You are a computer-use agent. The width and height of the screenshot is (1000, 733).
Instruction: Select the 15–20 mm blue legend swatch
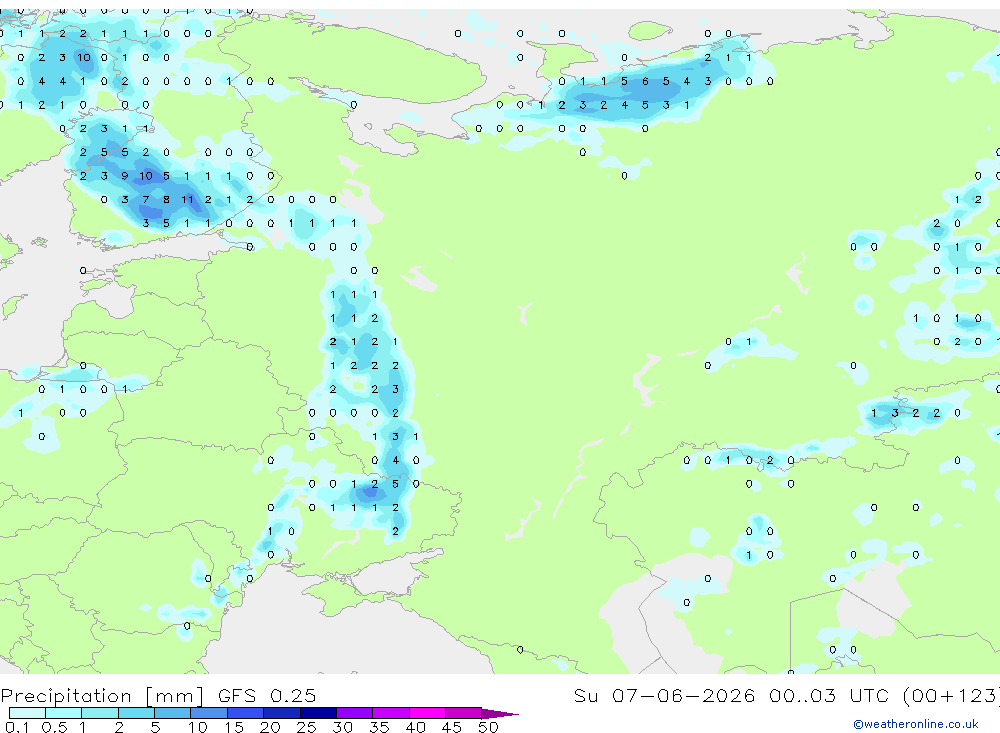pos(246,713)
